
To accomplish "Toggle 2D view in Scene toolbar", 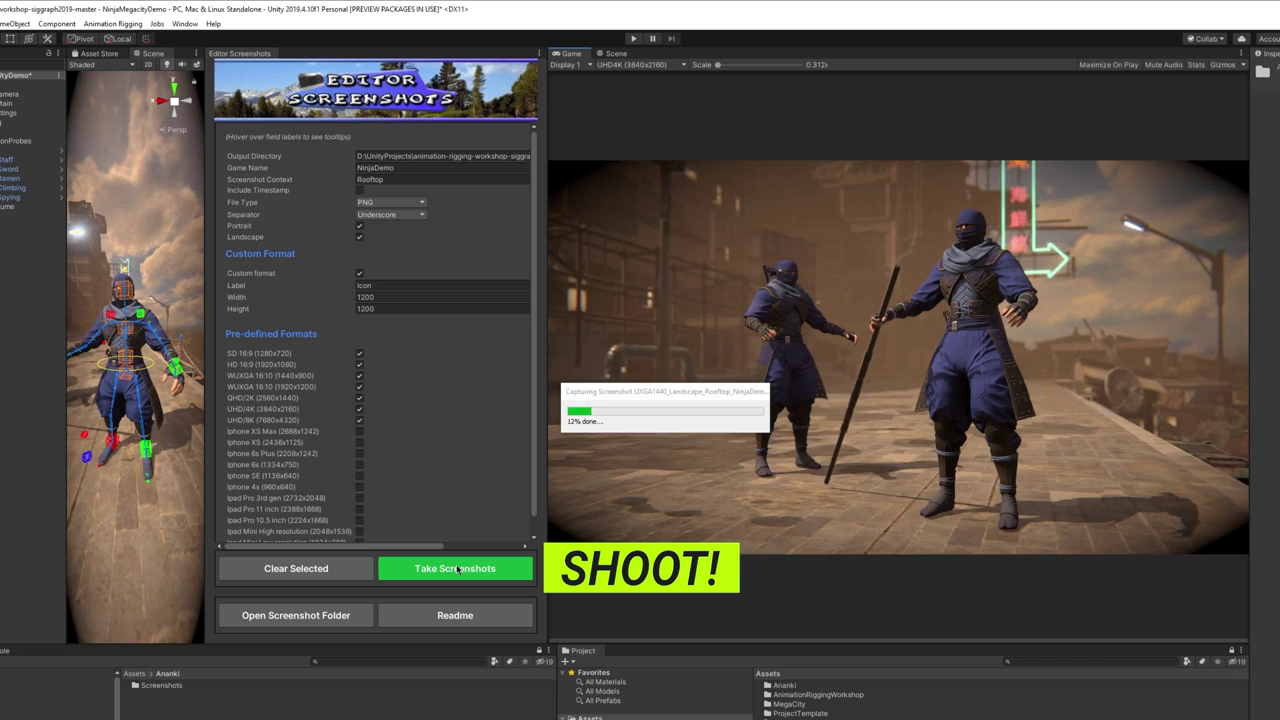I will 149,65.
